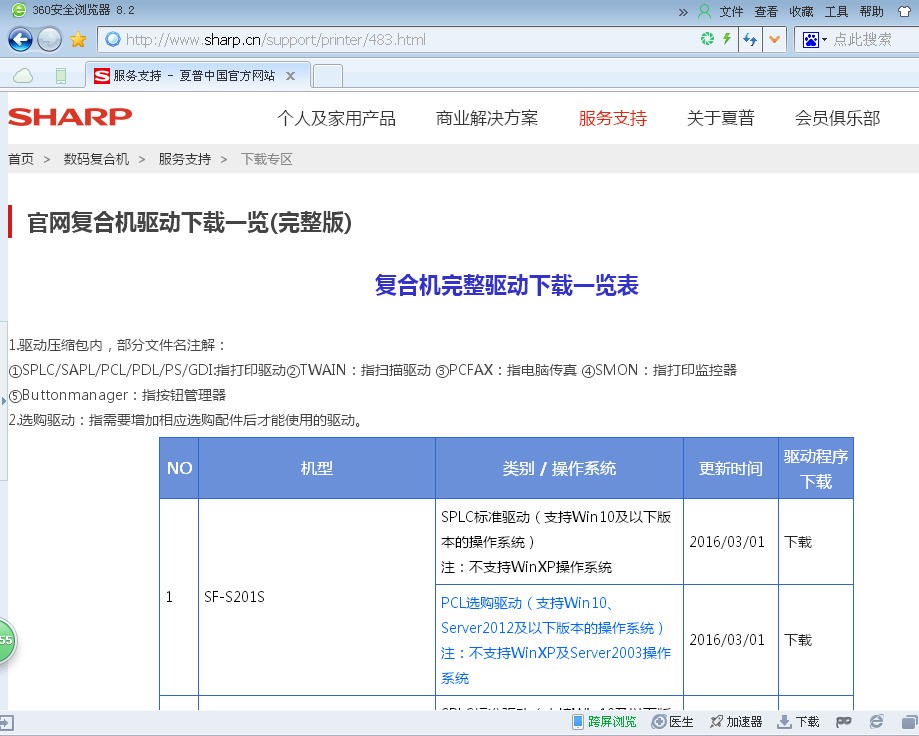Image resolution: width=919 pixels, height=736 pixels.
Task: Click the green 55 floating ball
Action: [x=6, y=640]
